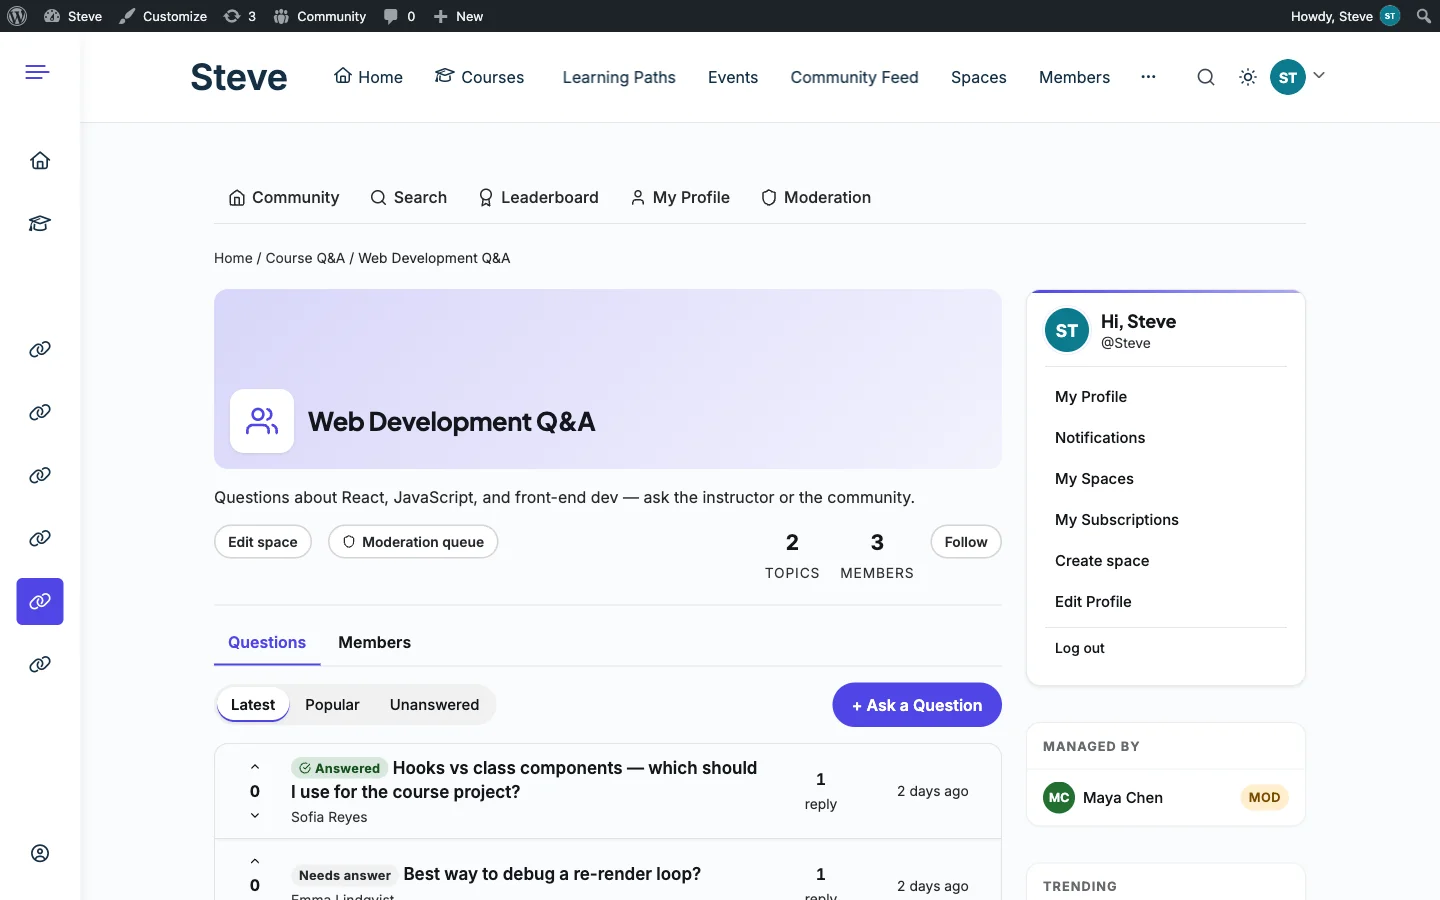Select the Questions tab
This screenshot has width=1440, height=900.
tap(267, 642)
